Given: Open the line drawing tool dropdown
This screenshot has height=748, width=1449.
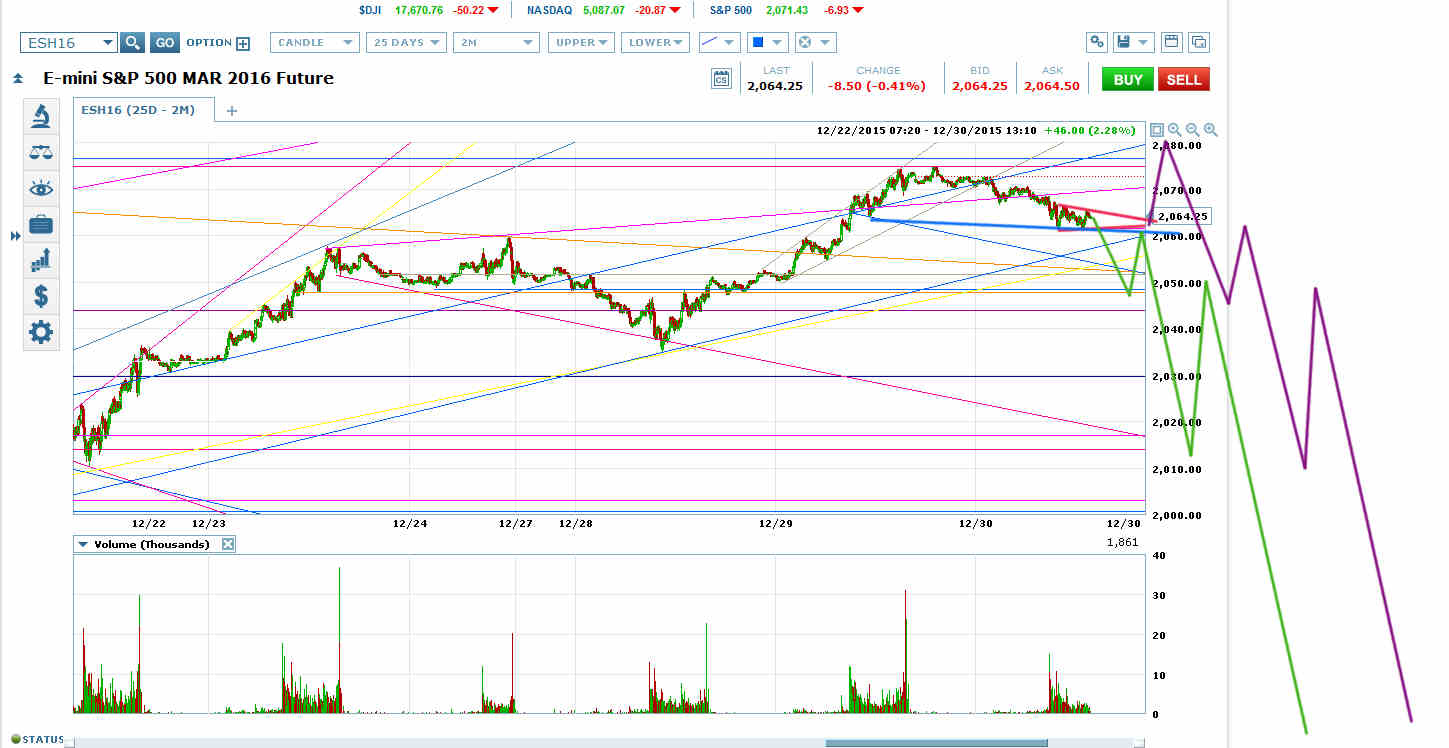Looking at the screenshot, I should 719,43.
